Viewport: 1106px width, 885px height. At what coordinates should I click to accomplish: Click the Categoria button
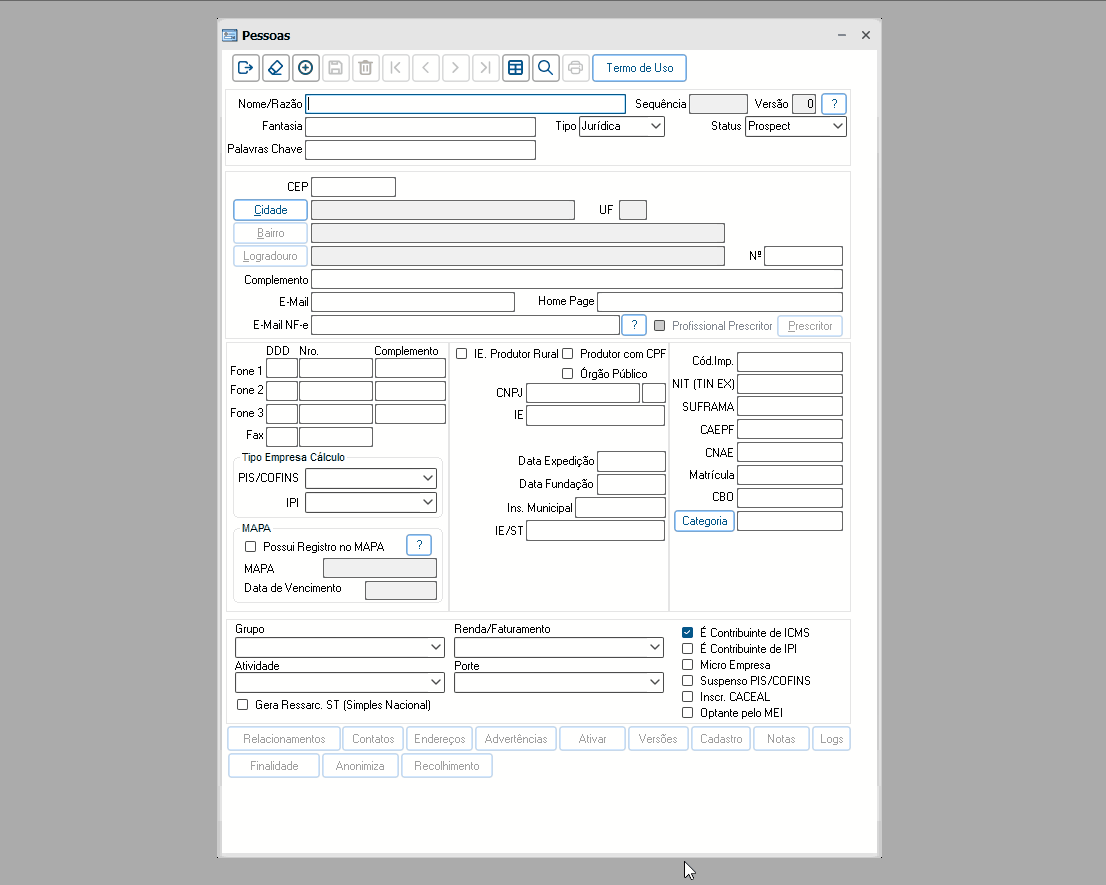click(704, 521)
